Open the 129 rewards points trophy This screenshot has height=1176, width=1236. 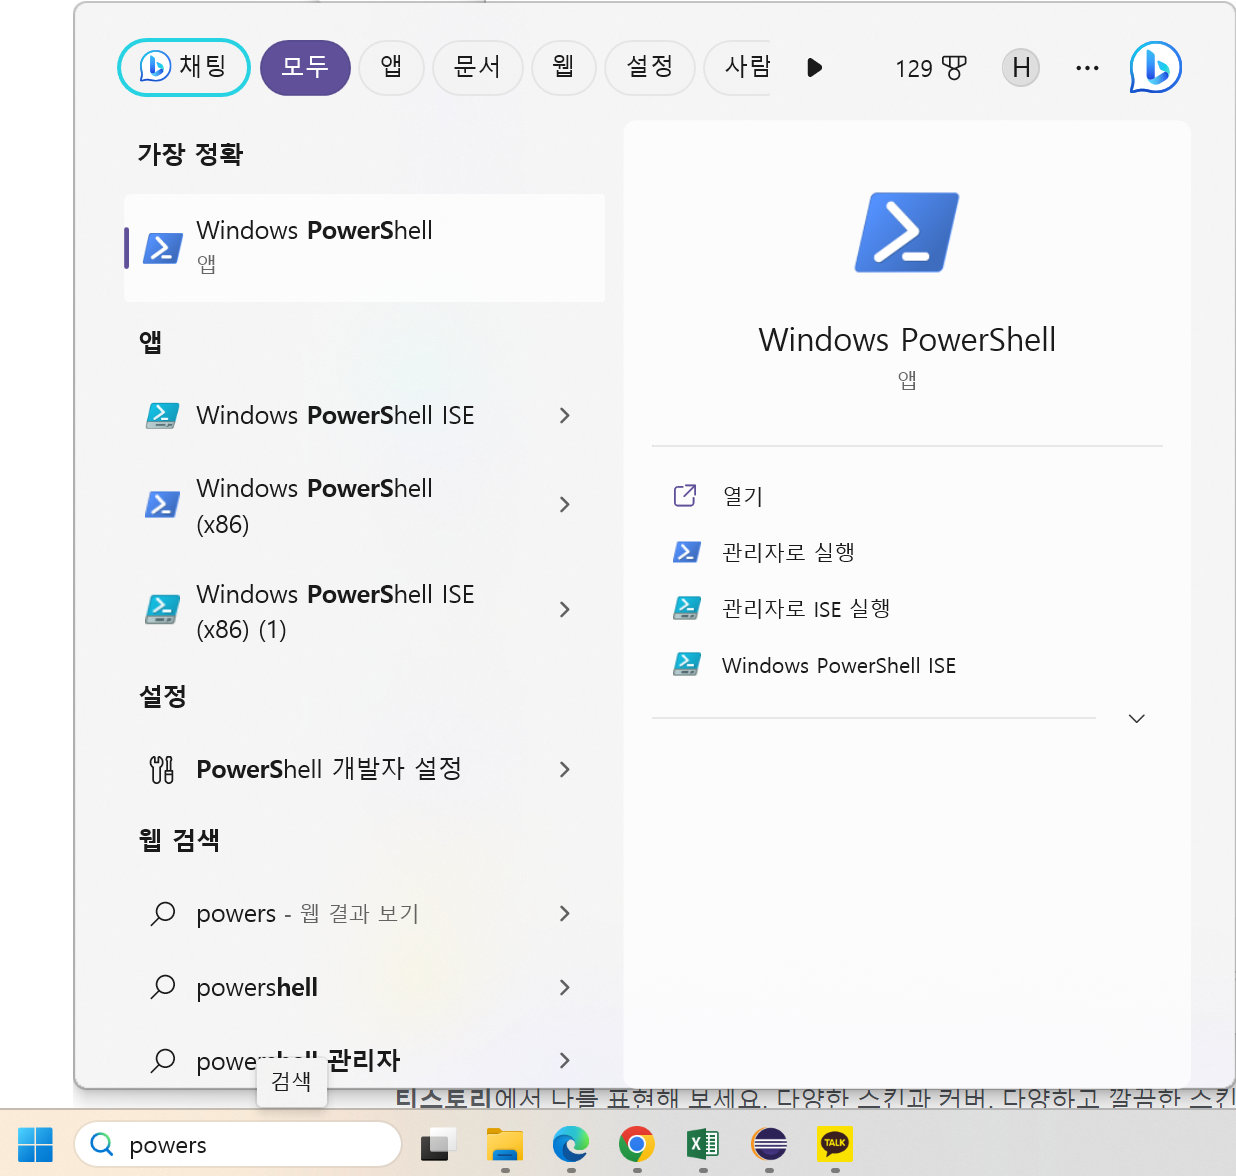tap(931, 68)
